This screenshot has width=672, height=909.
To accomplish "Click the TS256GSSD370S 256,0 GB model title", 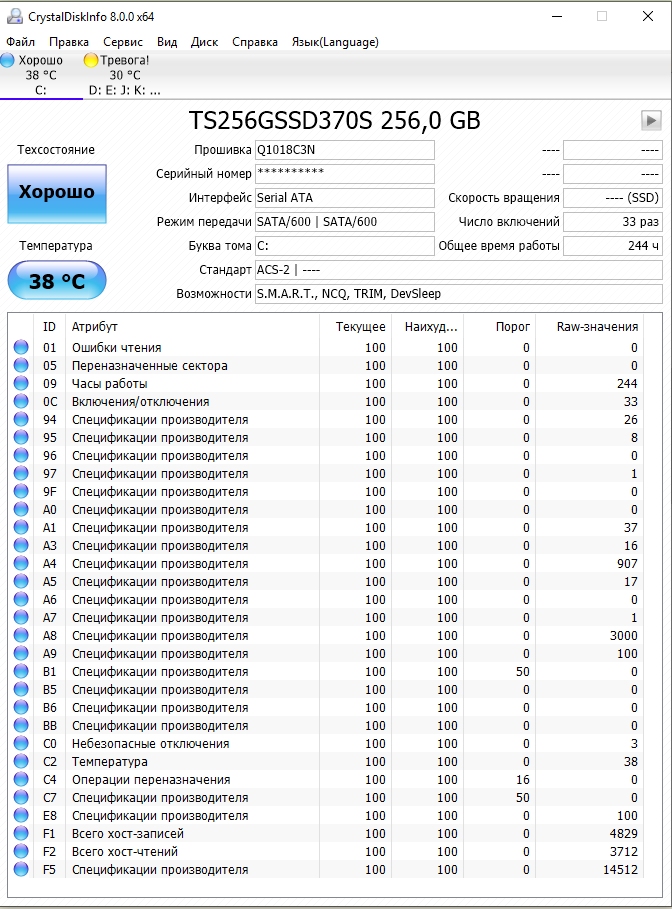I will 335,121.
